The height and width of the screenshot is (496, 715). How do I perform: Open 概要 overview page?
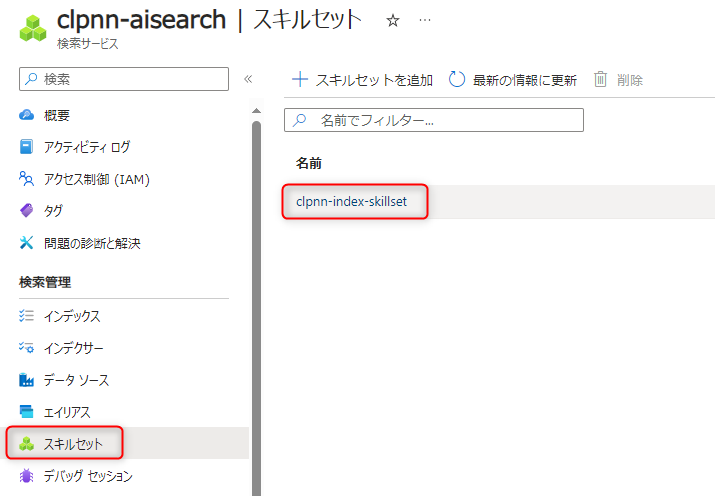coord(56,115)
